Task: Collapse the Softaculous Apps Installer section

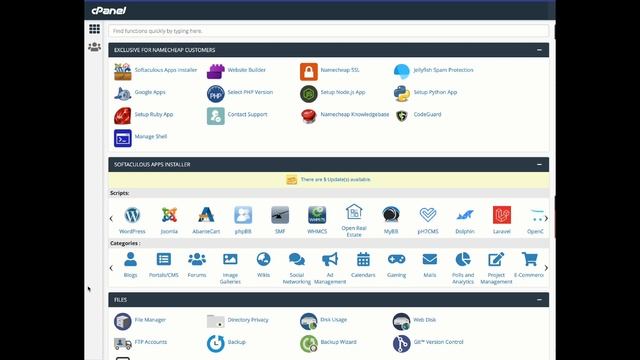Action: [x=539, y=164]
